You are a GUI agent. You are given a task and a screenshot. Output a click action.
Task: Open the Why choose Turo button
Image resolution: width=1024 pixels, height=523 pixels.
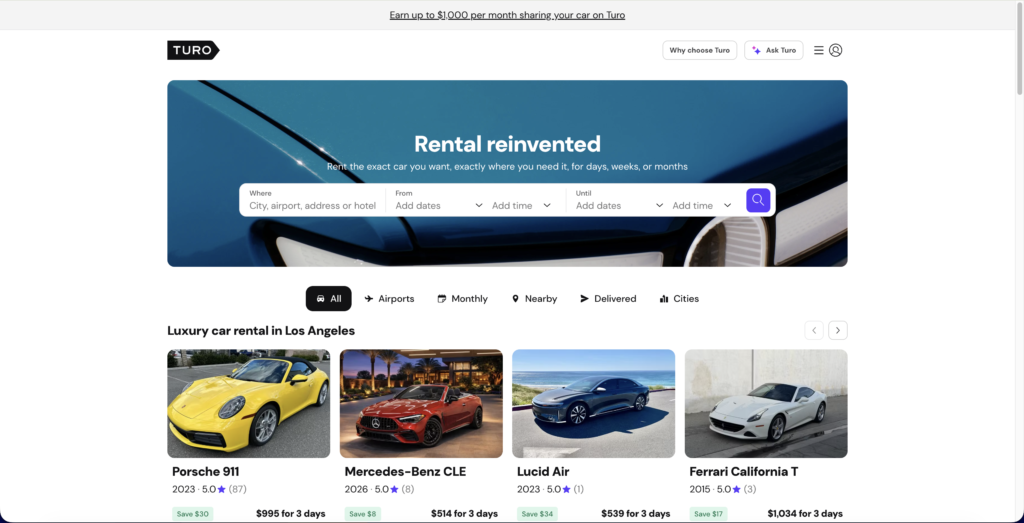point(699,50)
